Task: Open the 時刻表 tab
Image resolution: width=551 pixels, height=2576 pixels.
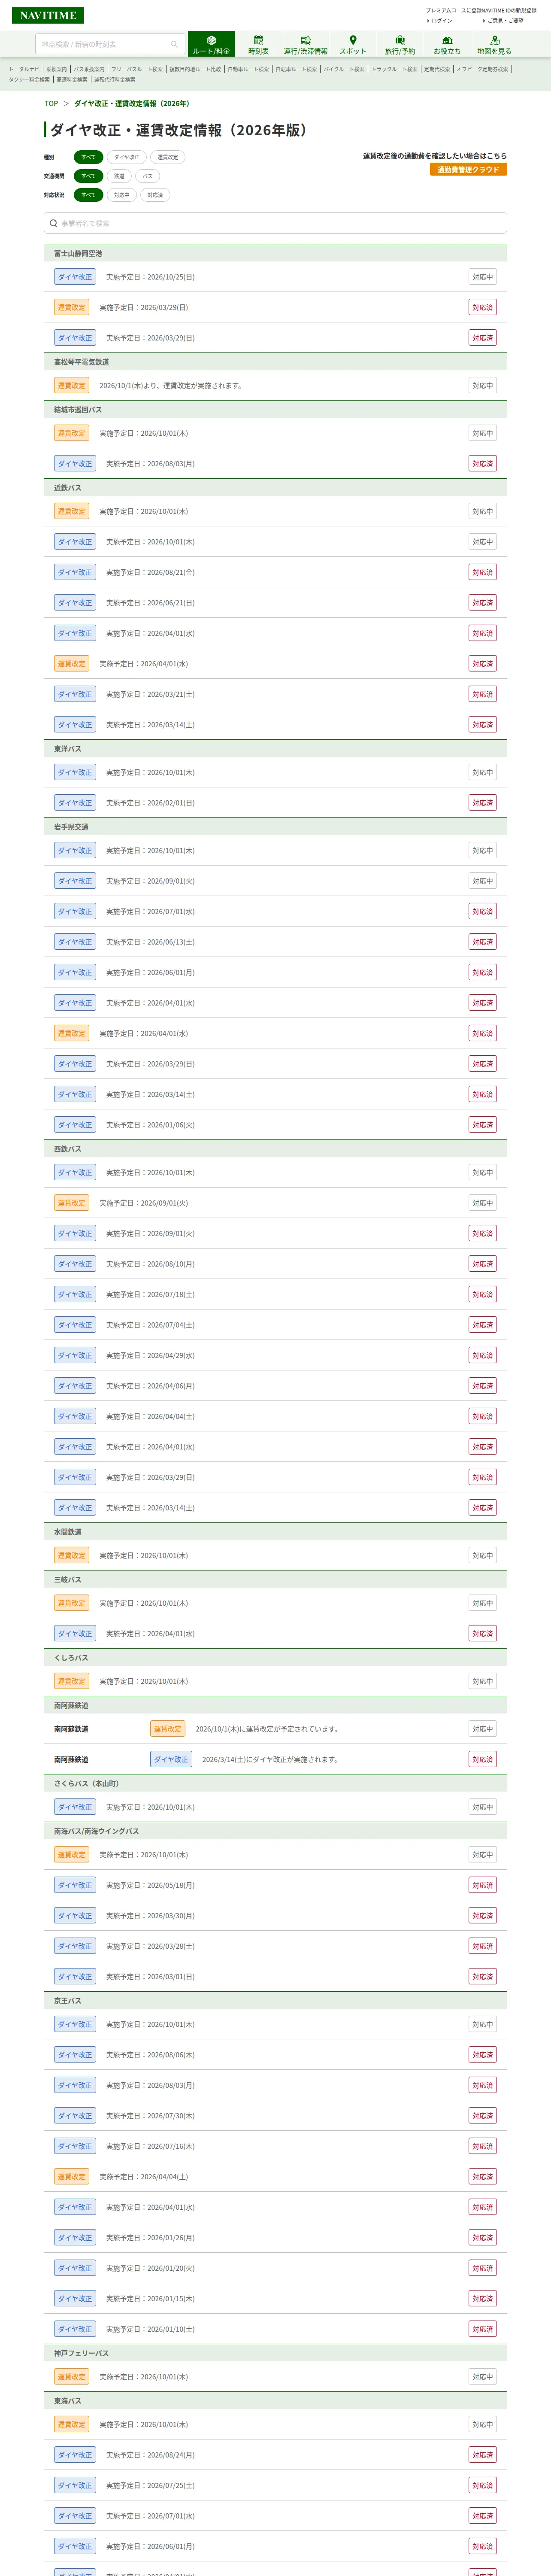Action: pos(258,44)
